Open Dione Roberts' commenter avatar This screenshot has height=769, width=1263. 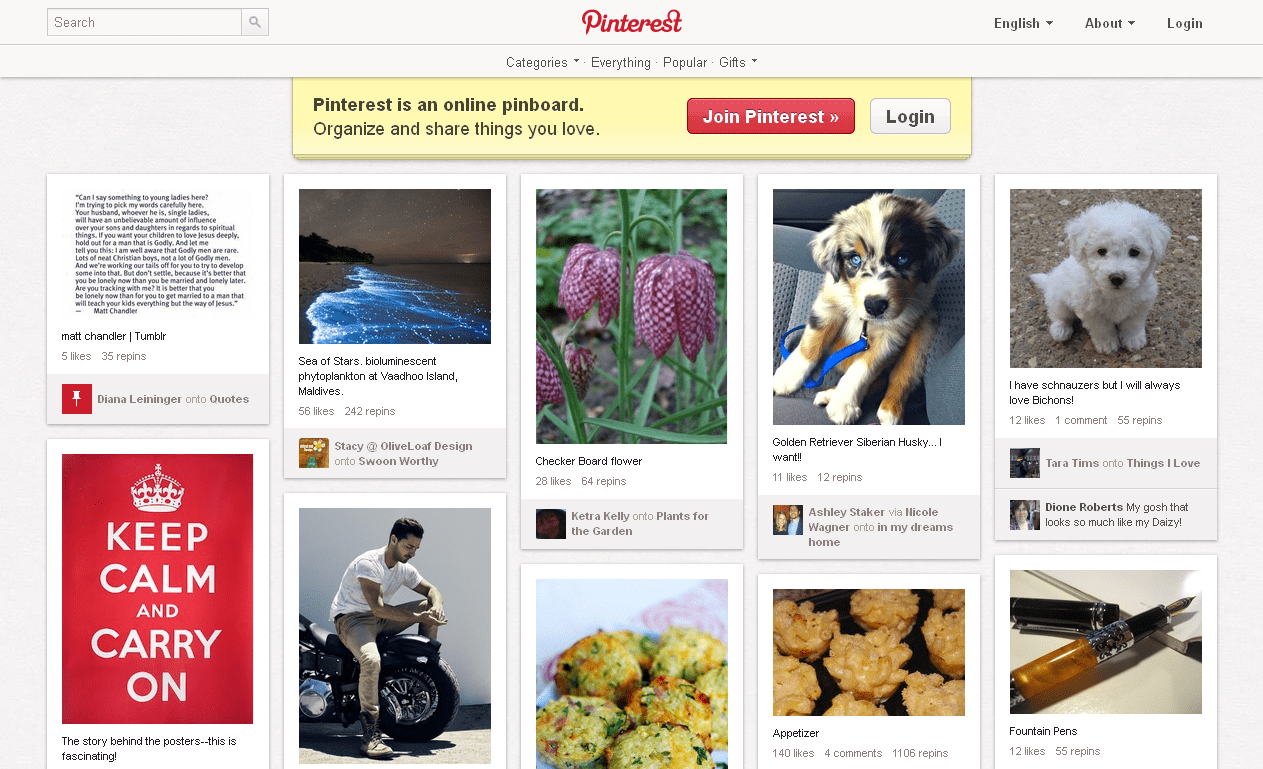click(1025, 514)
